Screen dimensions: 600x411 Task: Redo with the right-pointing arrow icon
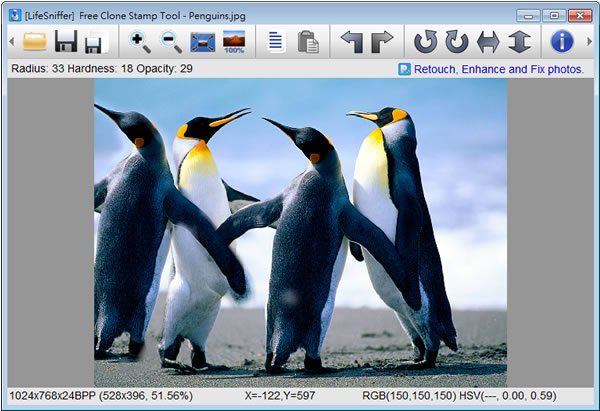382,42
